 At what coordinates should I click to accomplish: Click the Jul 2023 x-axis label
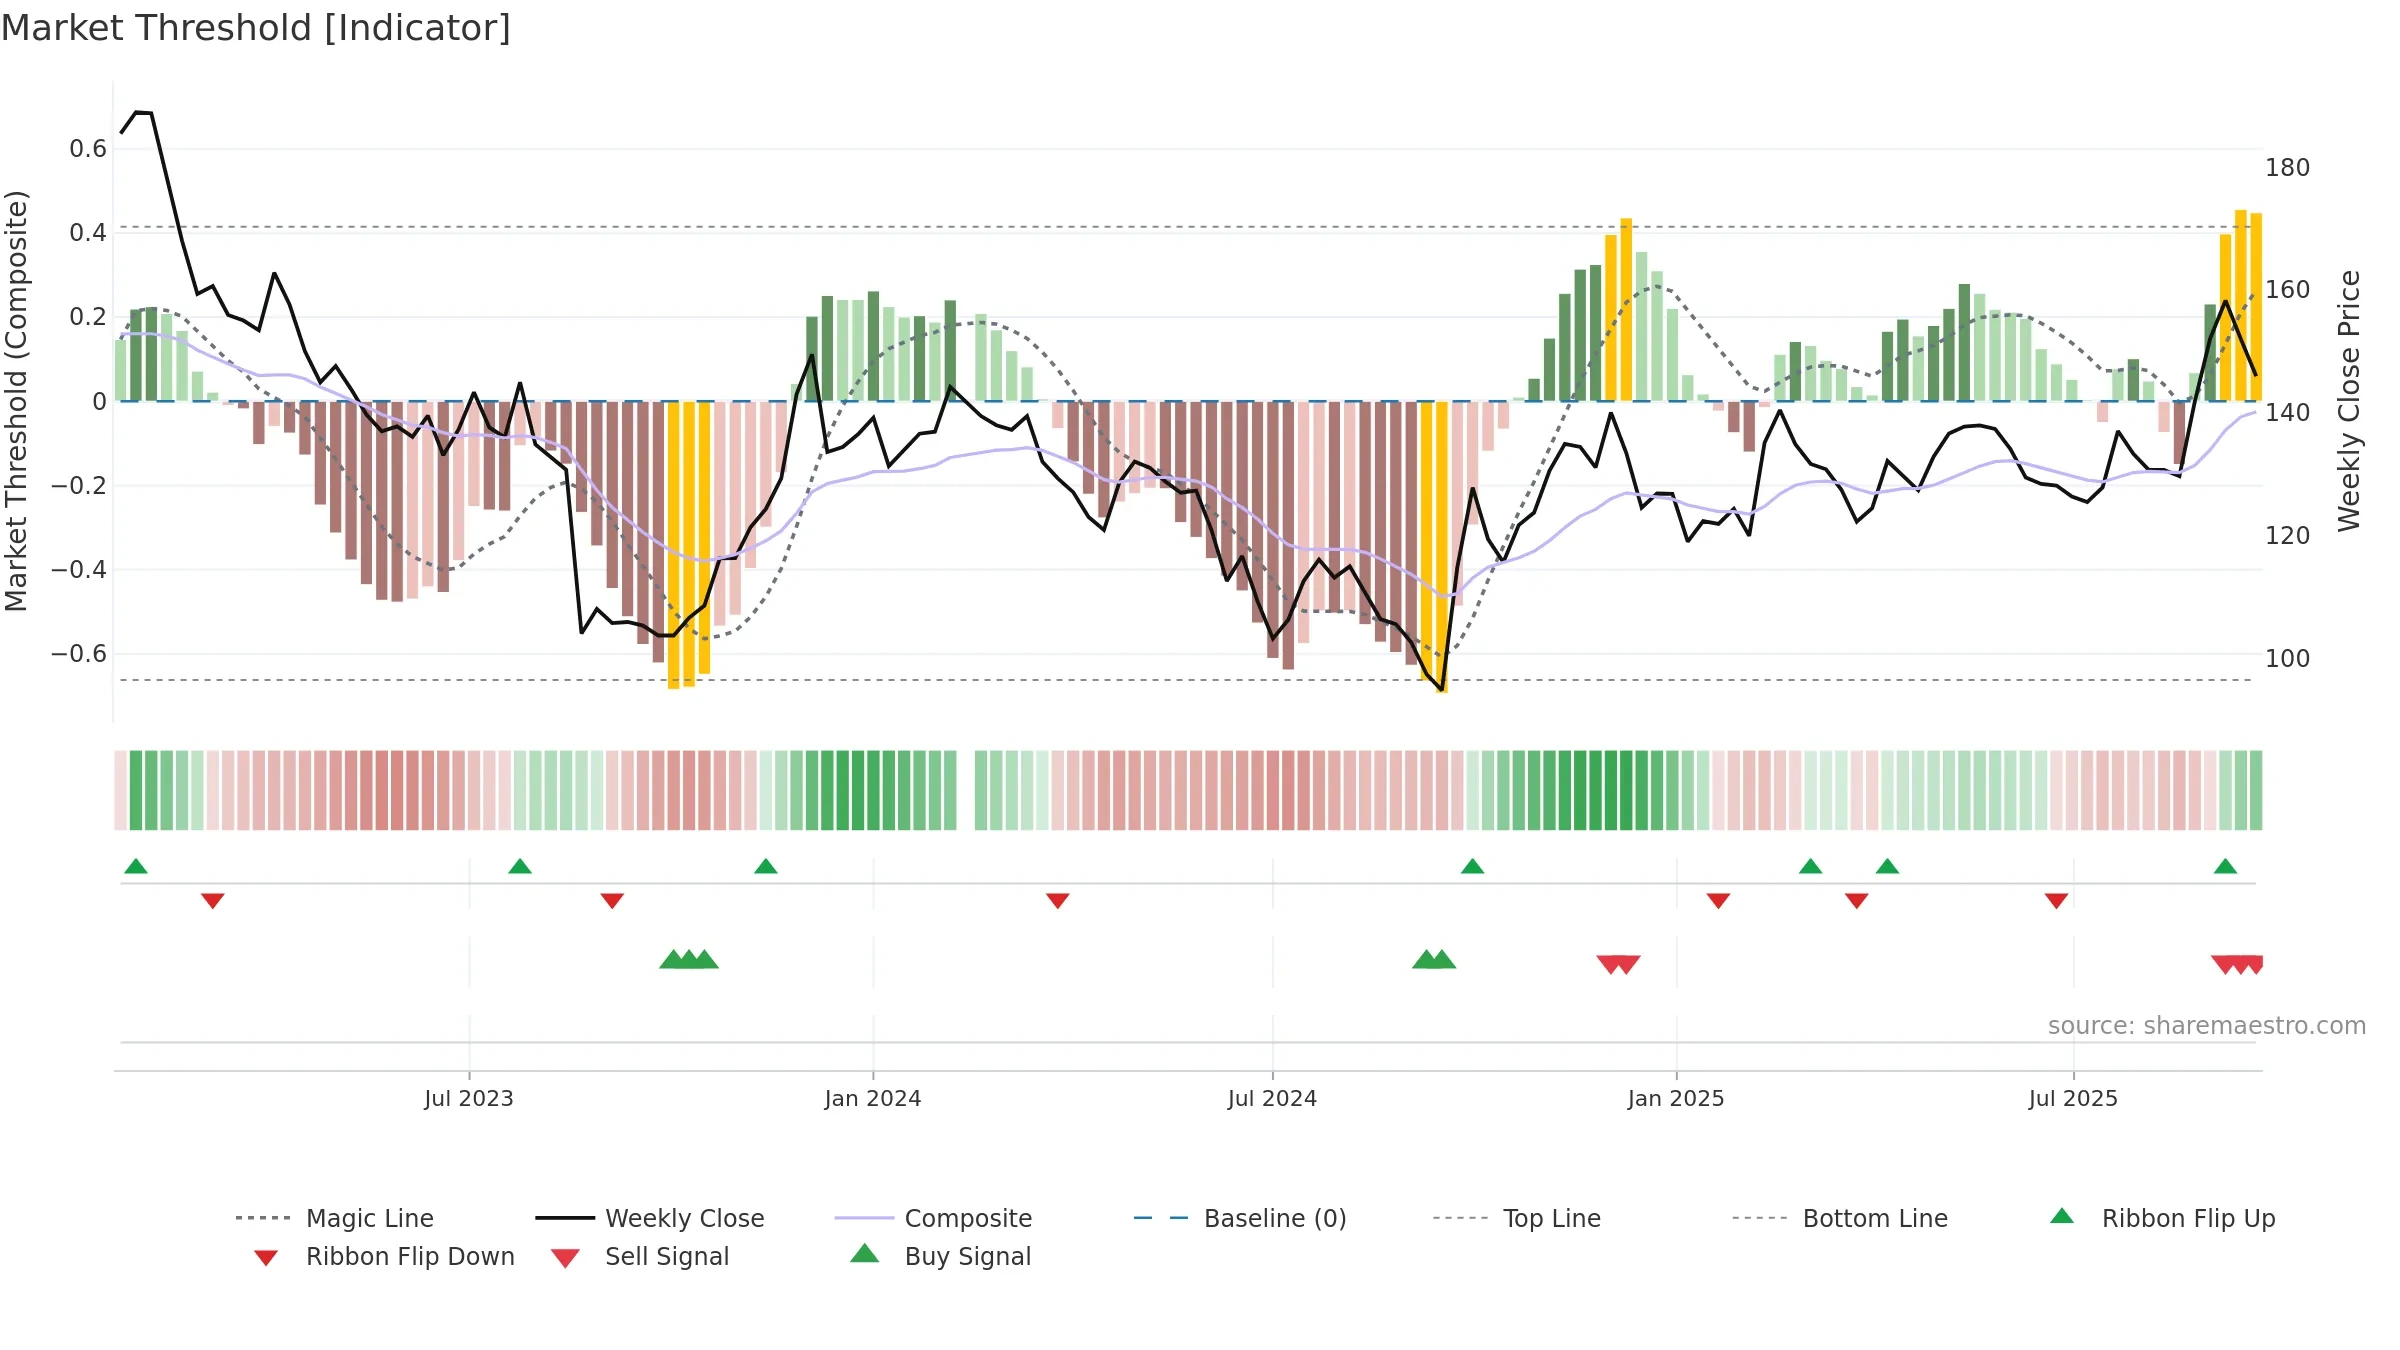(x=469, y=1099)
